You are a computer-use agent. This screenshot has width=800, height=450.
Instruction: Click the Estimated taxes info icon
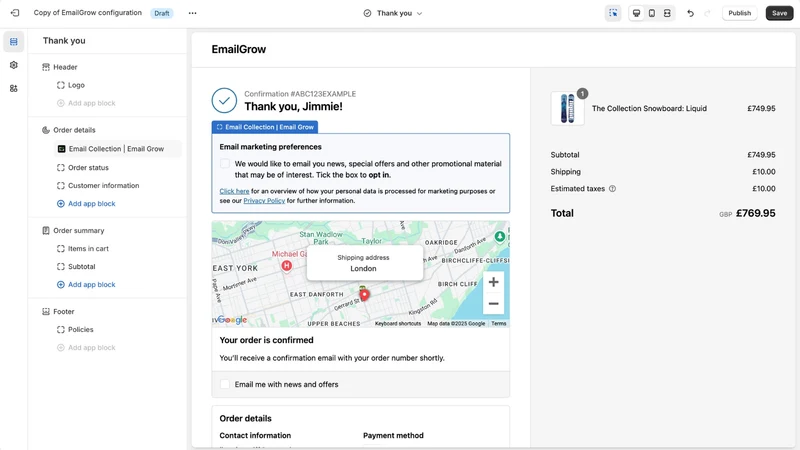pos(612,189)
